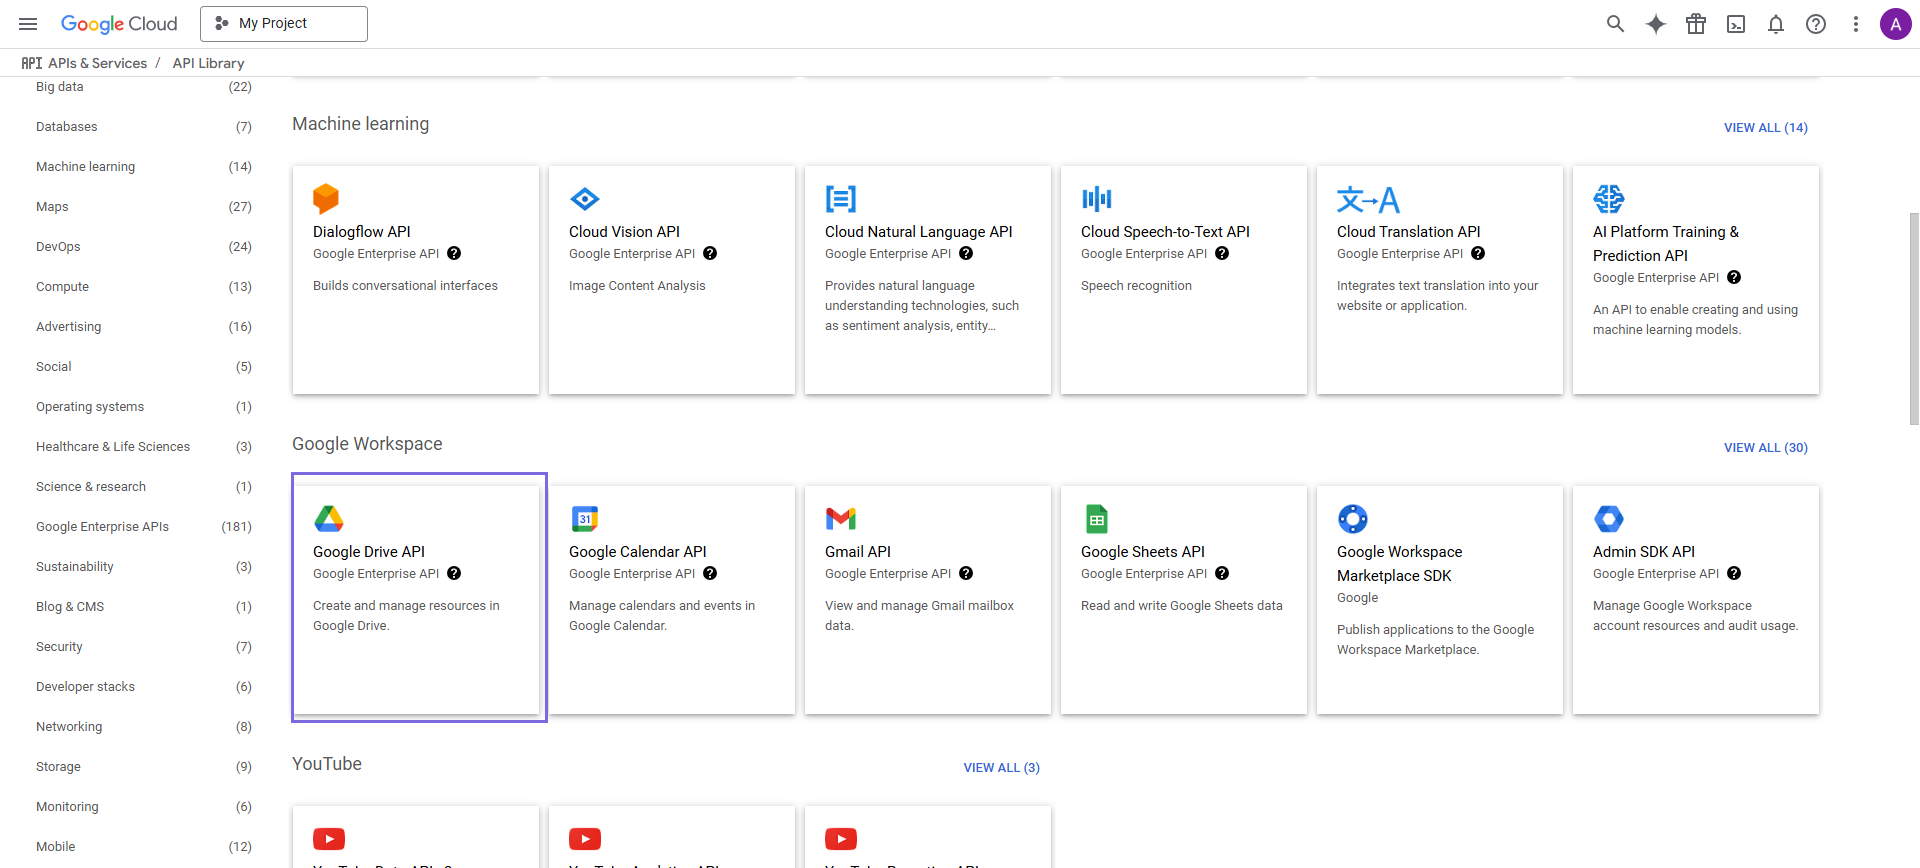Filter by Machine learning category

point(86,167)
